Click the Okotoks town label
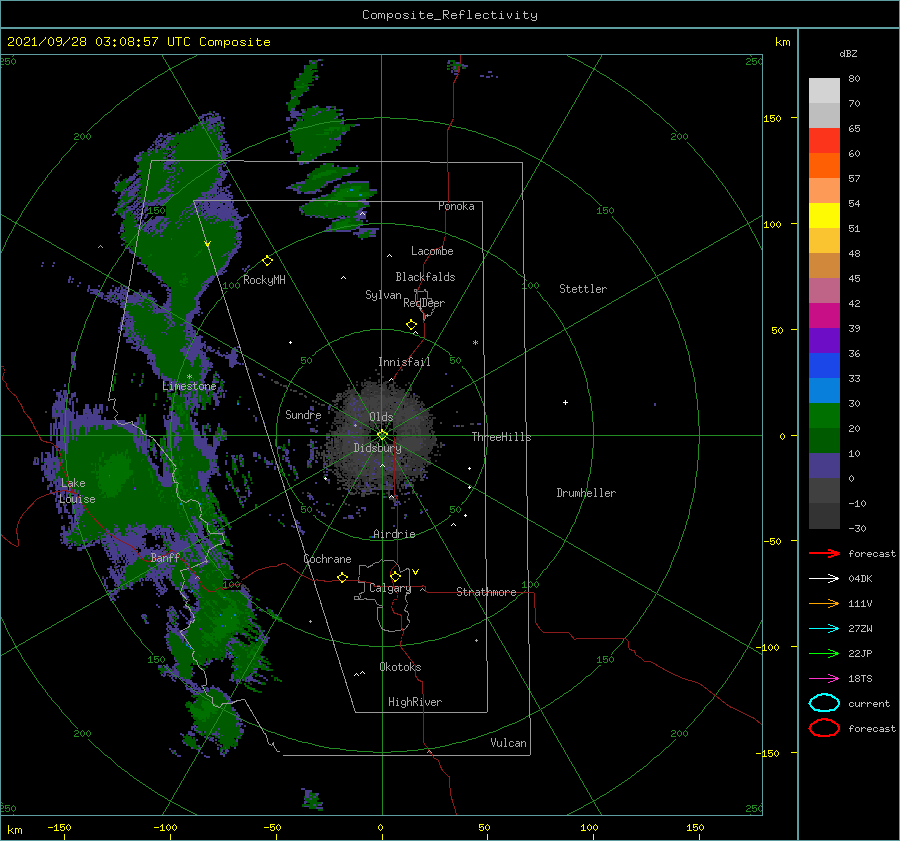Image resolution: width=900 pixels, height=841 pixels. pos(400,667)
